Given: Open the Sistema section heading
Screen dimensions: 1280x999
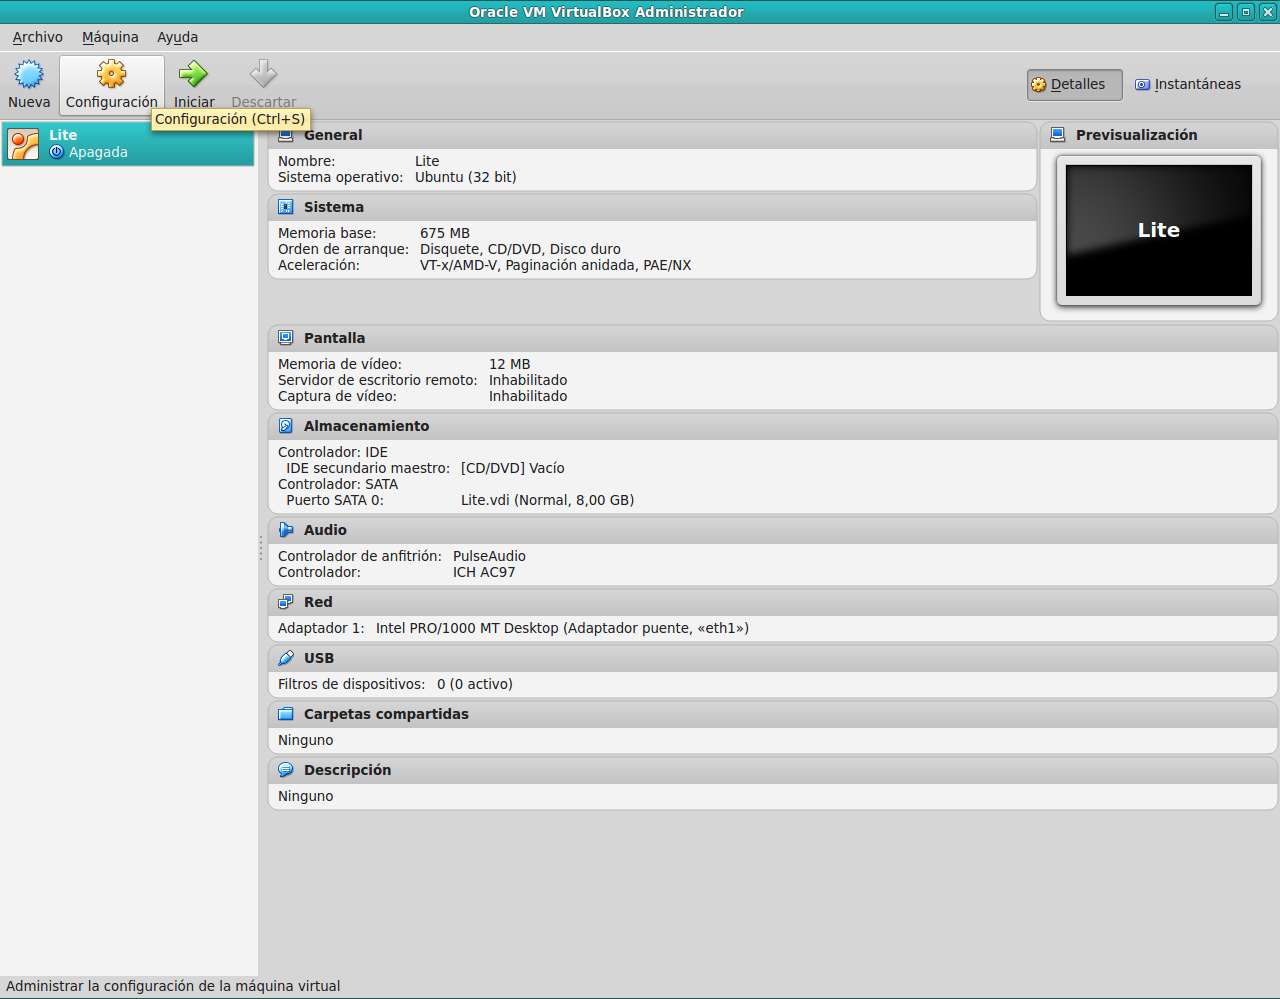Looking at the screenshot, I should coord(334,207).
